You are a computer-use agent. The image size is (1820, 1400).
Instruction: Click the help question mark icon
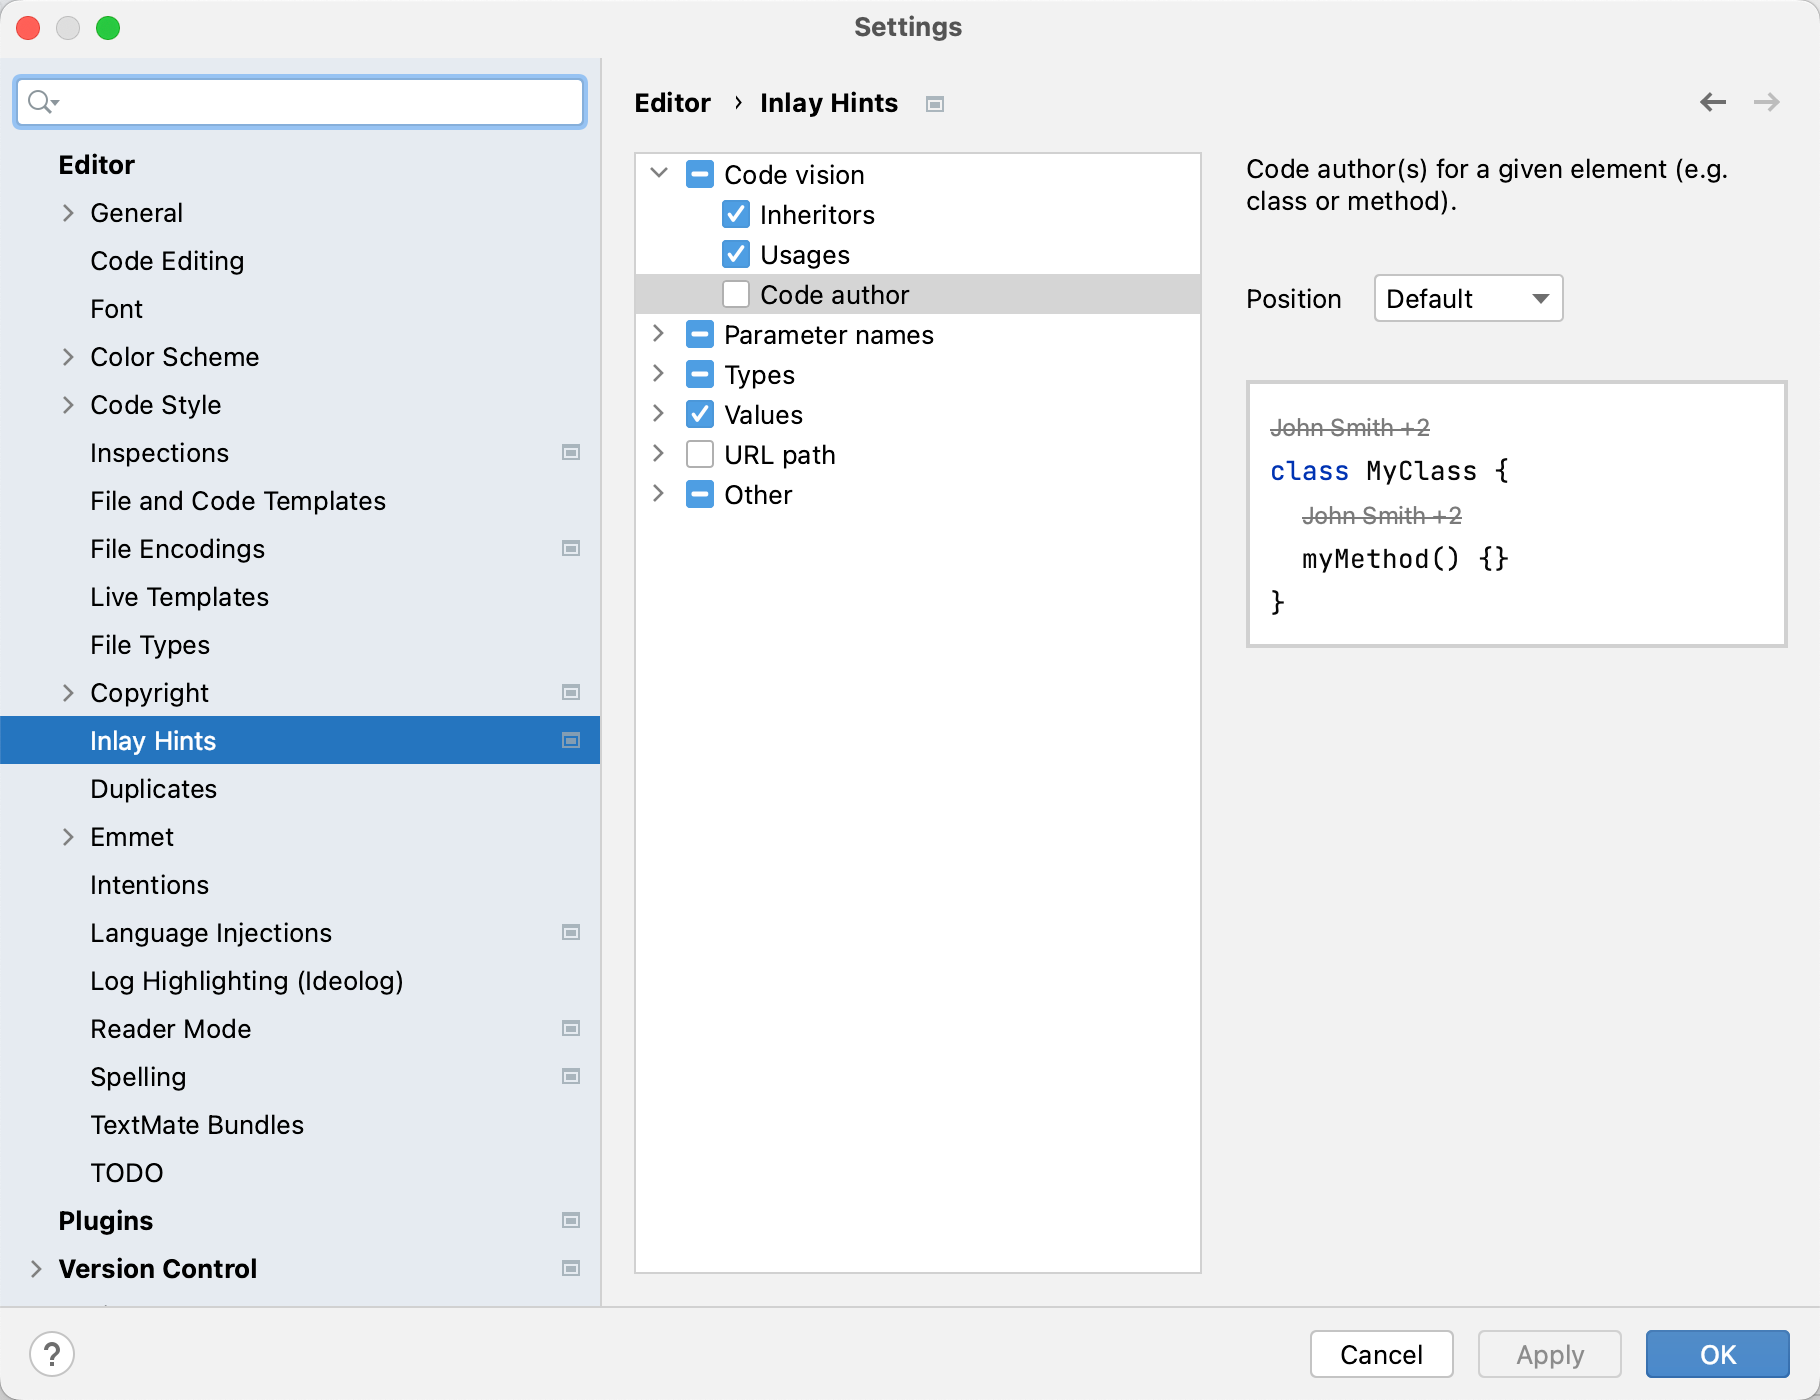pyautogui.click(x=53, y=1354)
